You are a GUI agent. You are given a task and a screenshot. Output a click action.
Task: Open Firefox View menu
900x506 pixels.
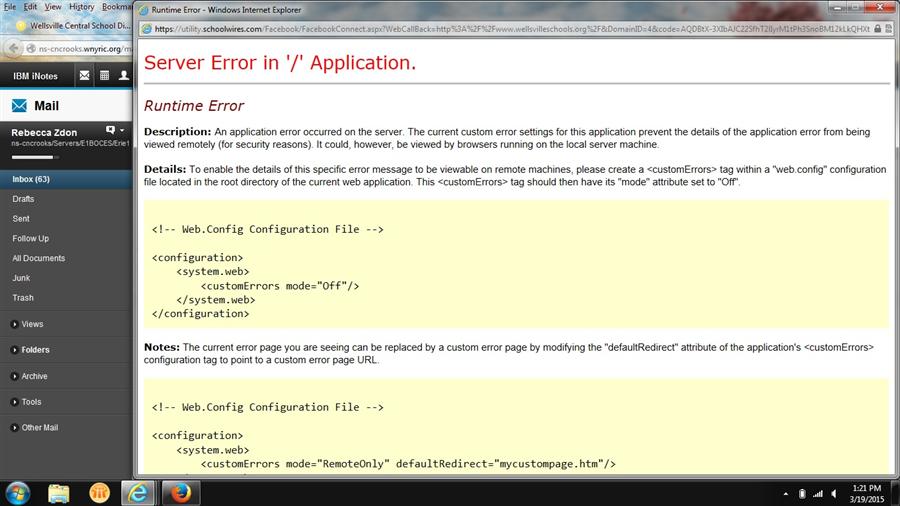53,7
